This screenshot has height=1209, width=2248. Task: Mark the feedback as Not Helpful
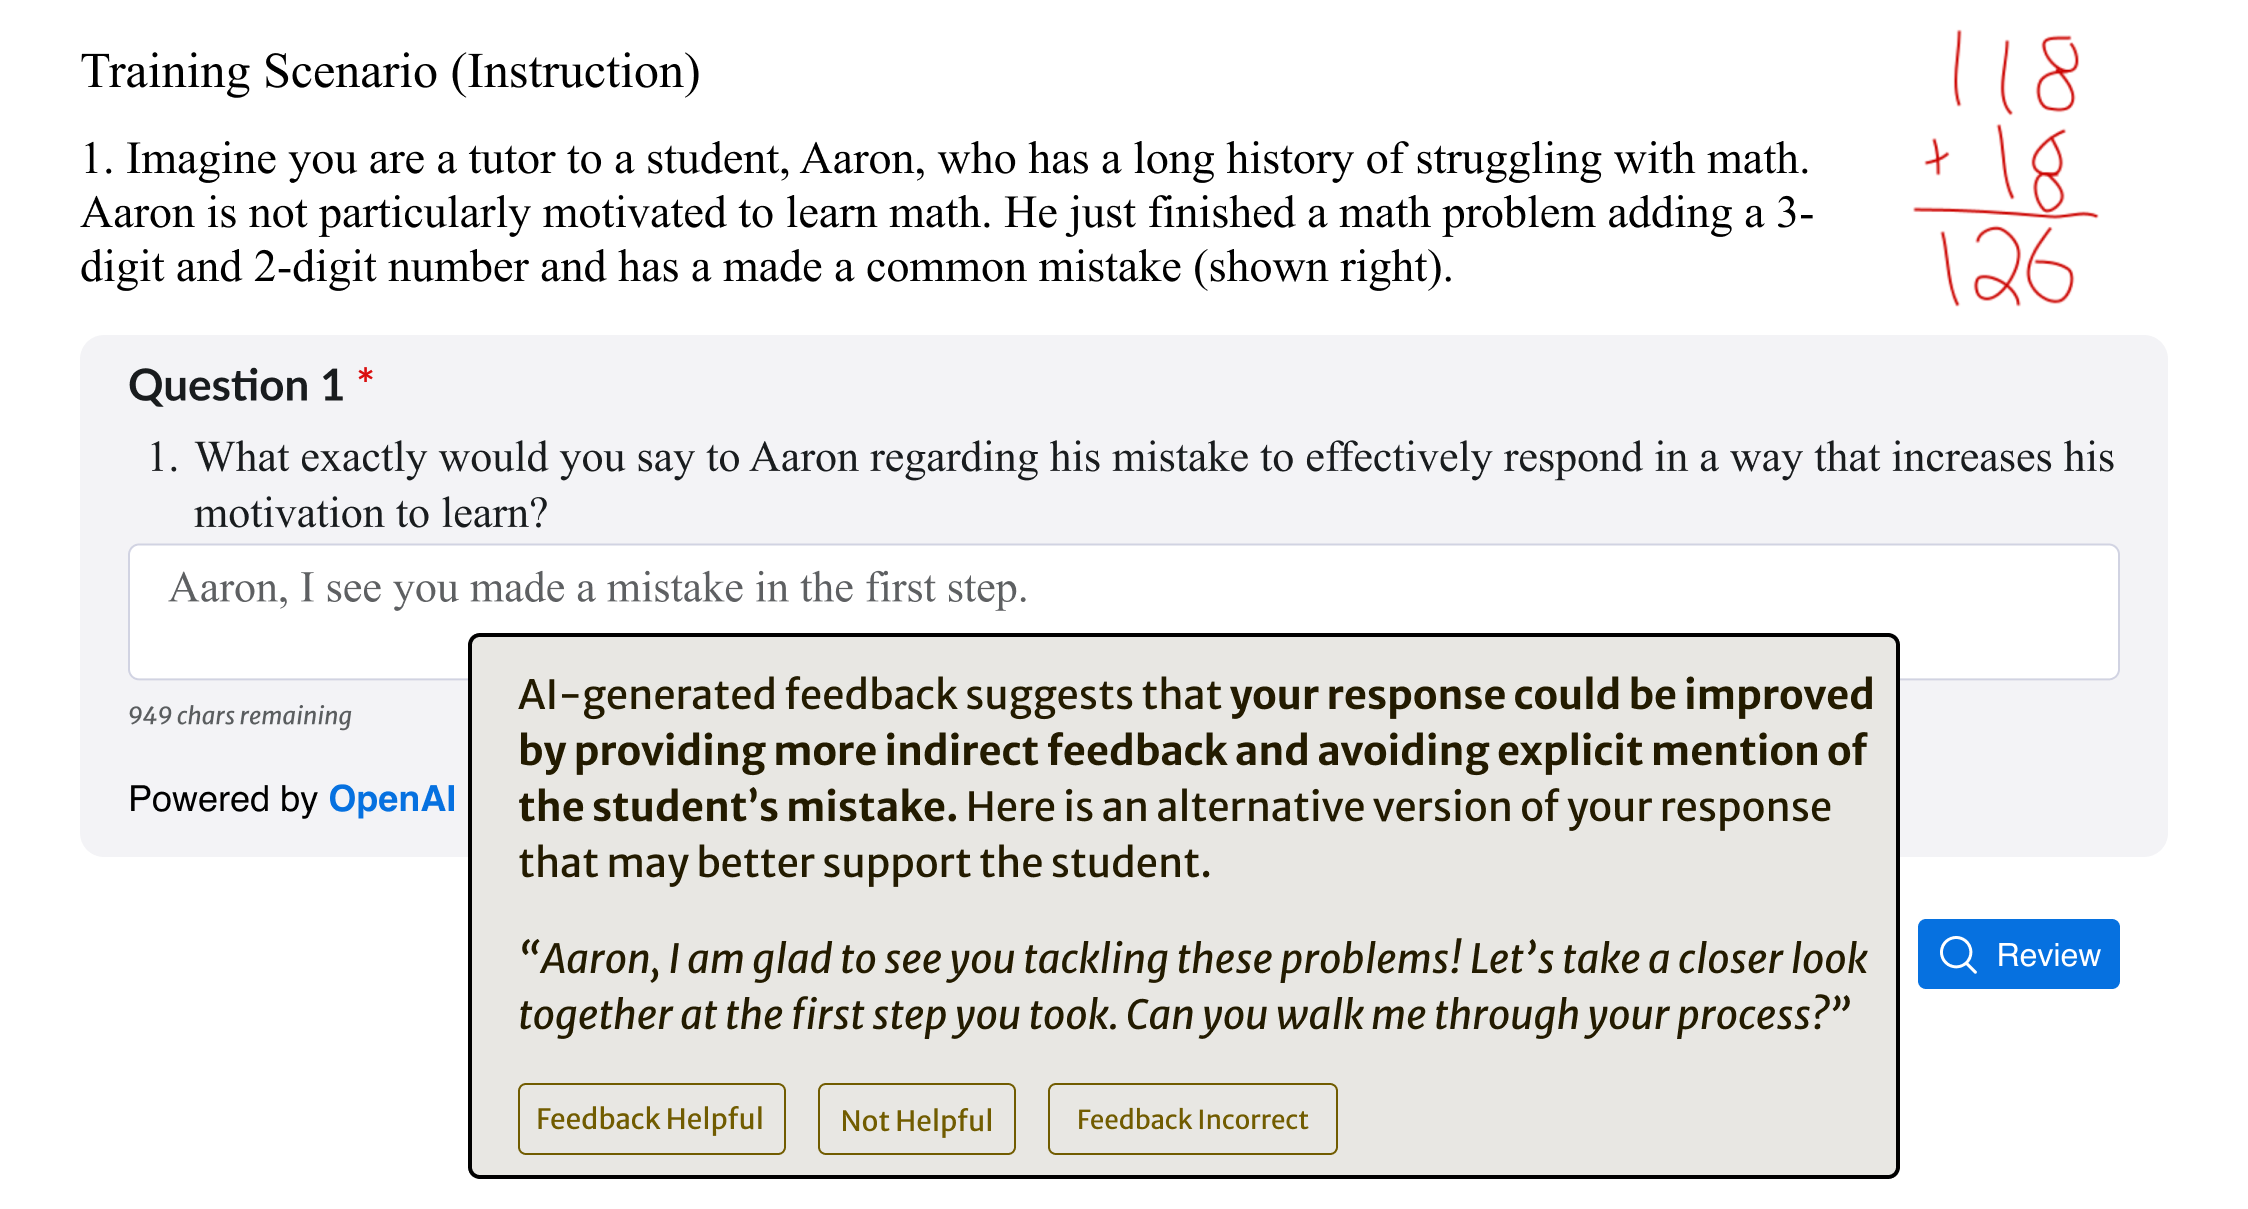(916, 1119)
